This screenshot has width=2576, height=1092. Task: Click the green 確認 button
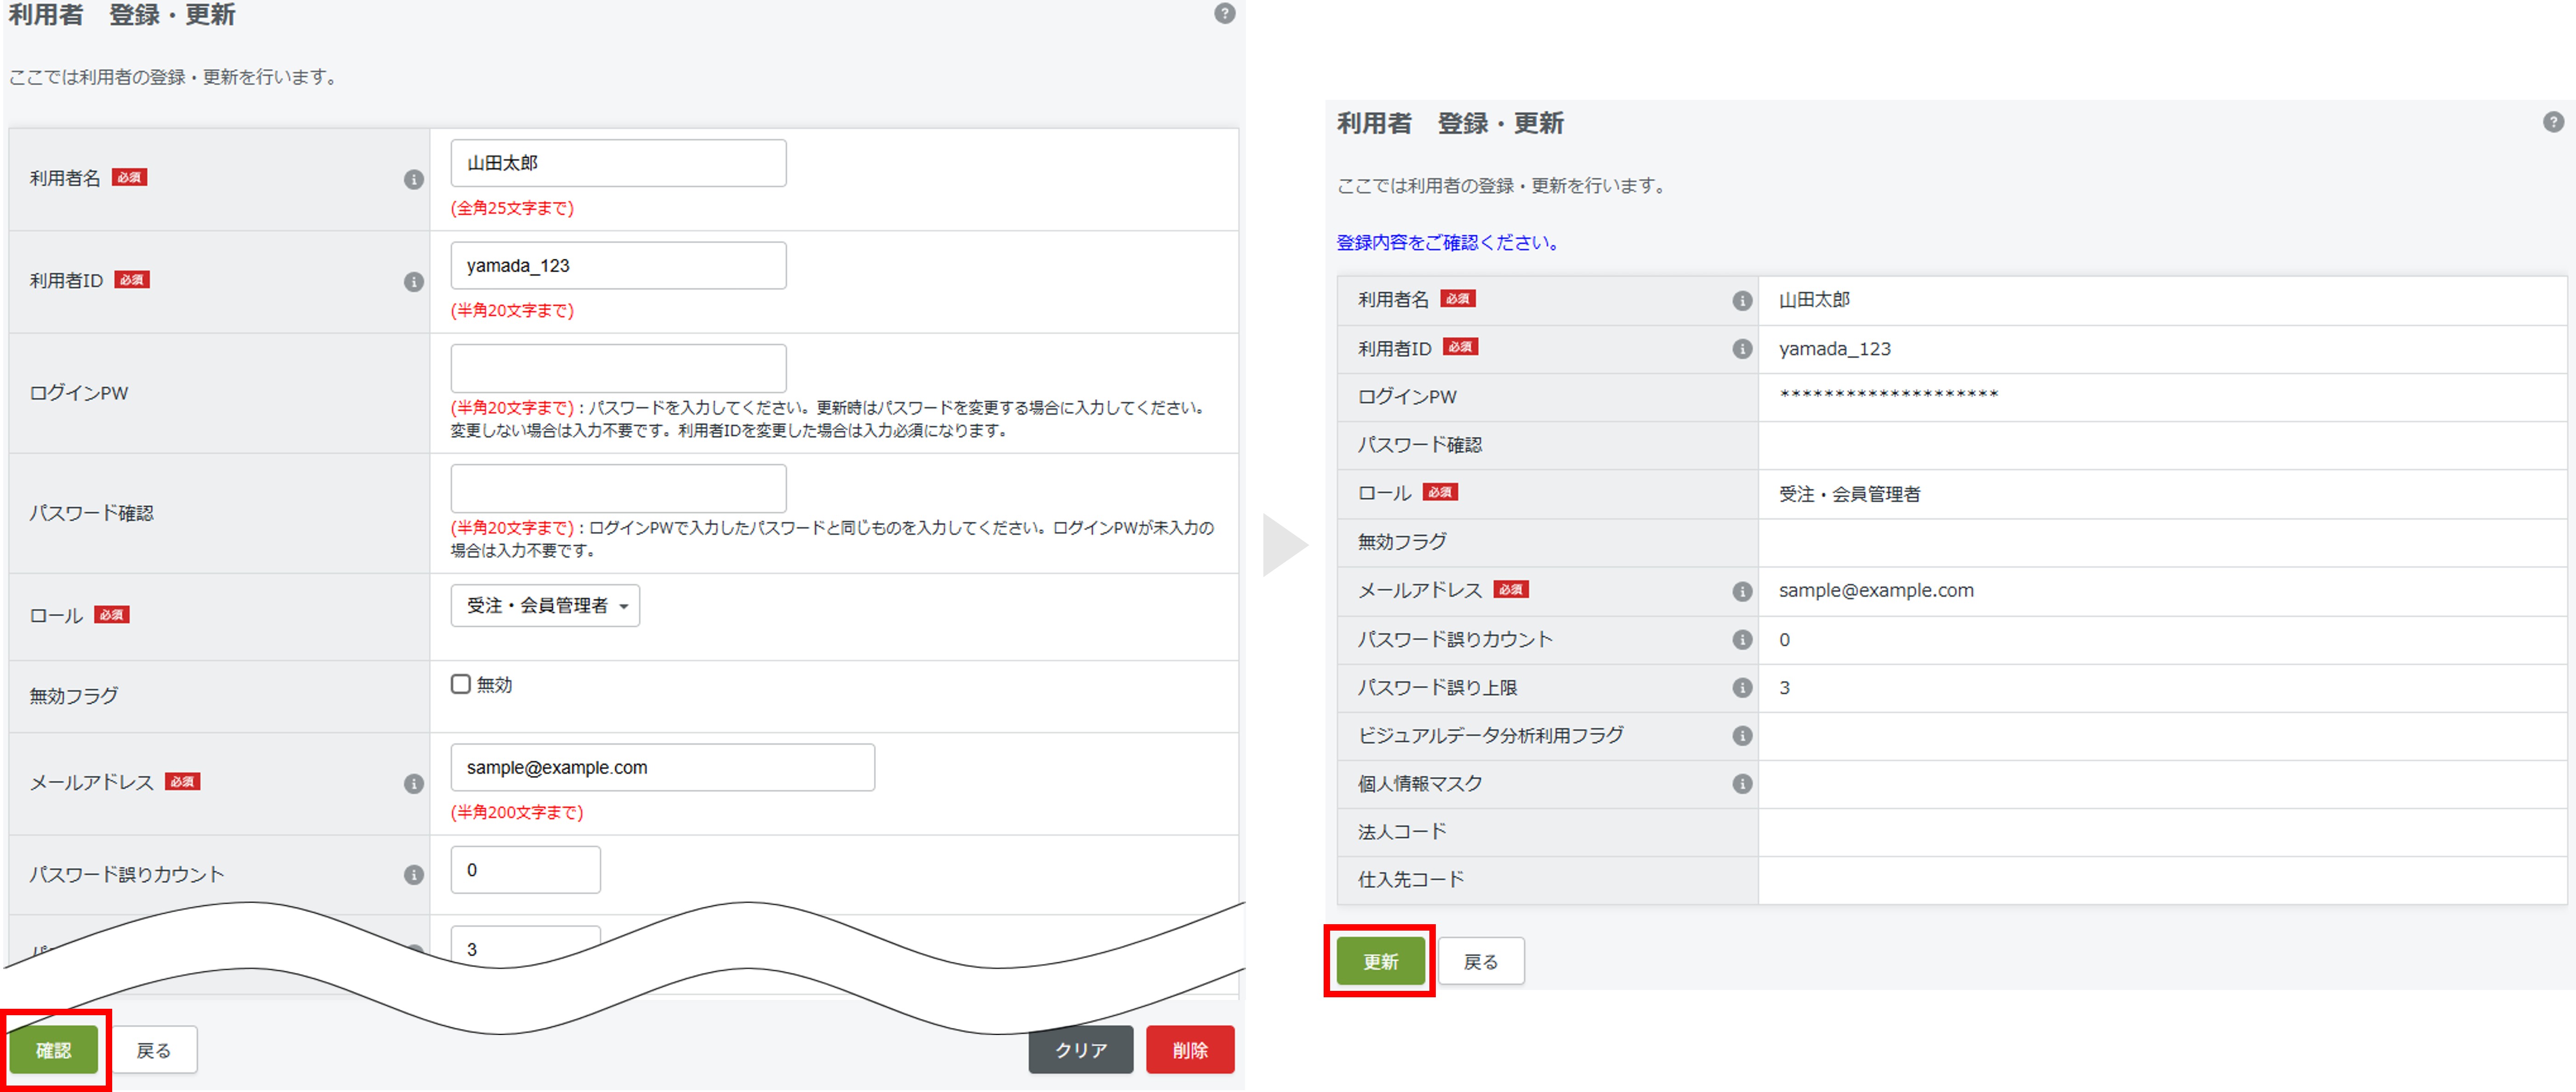point(54,1050)
